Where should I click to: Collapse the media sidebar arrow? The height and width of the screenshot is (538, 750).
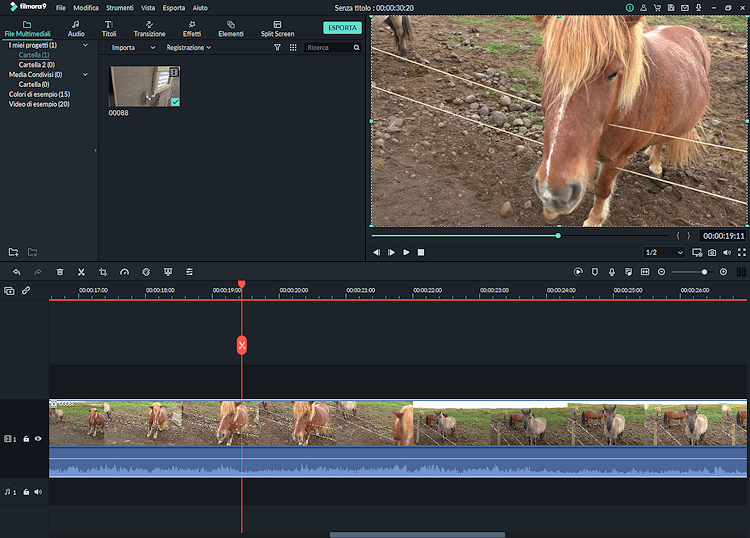pyautogui.click(x=95, y=150)
